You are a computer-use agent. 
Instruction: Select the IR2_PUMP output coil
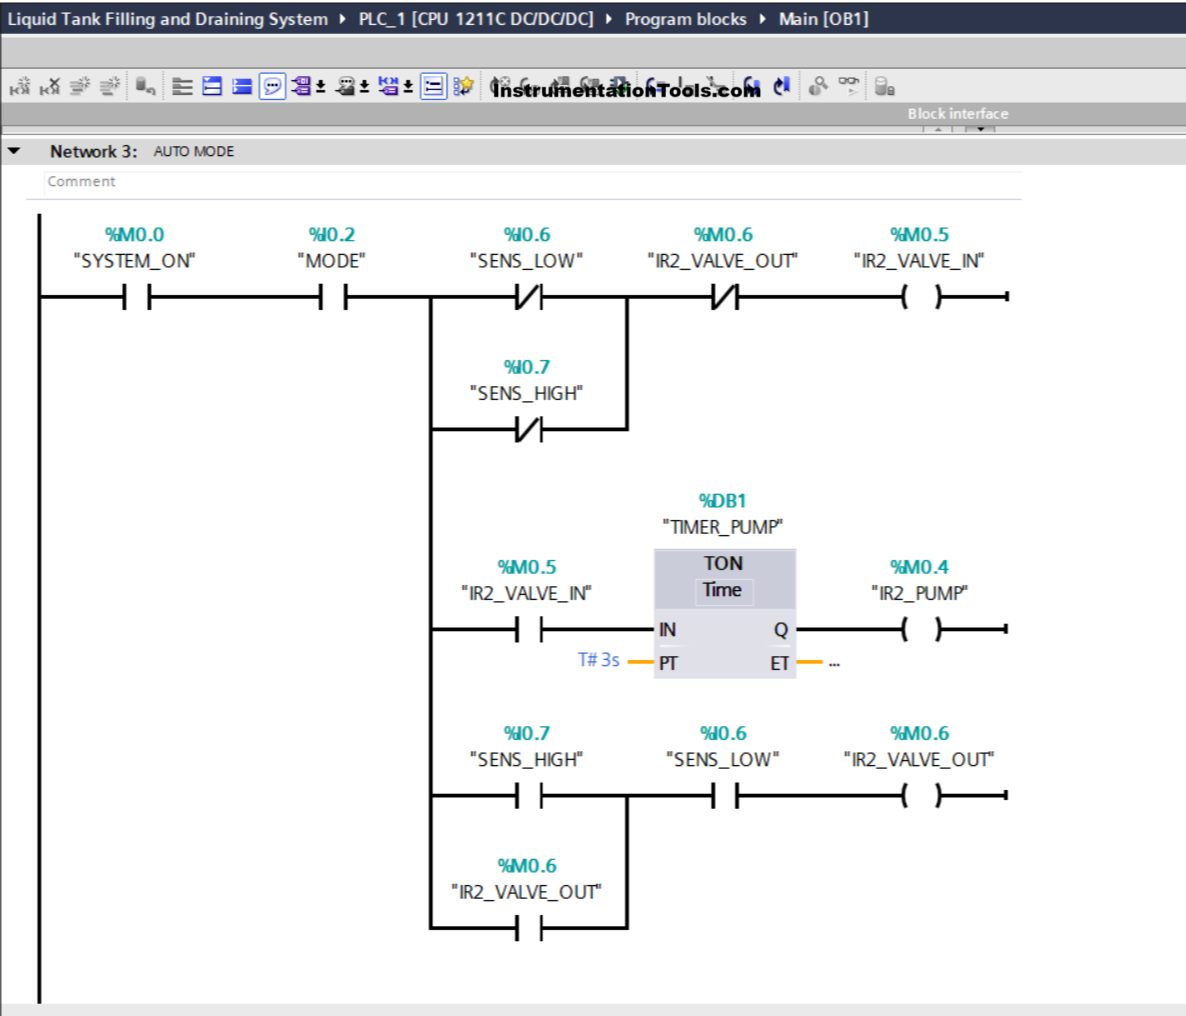click(920, 629)
